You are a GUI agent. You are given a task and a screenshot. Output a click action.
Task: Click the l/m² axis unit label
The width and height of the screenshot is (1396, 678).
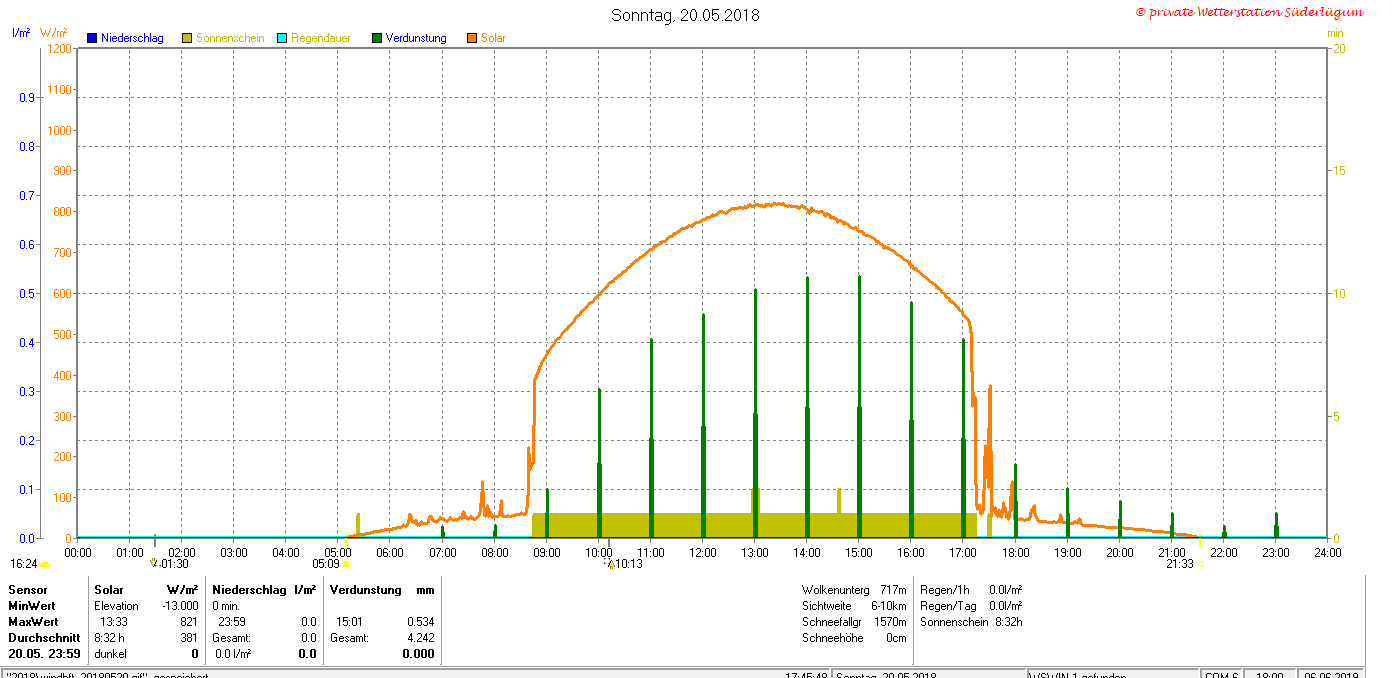20,33
